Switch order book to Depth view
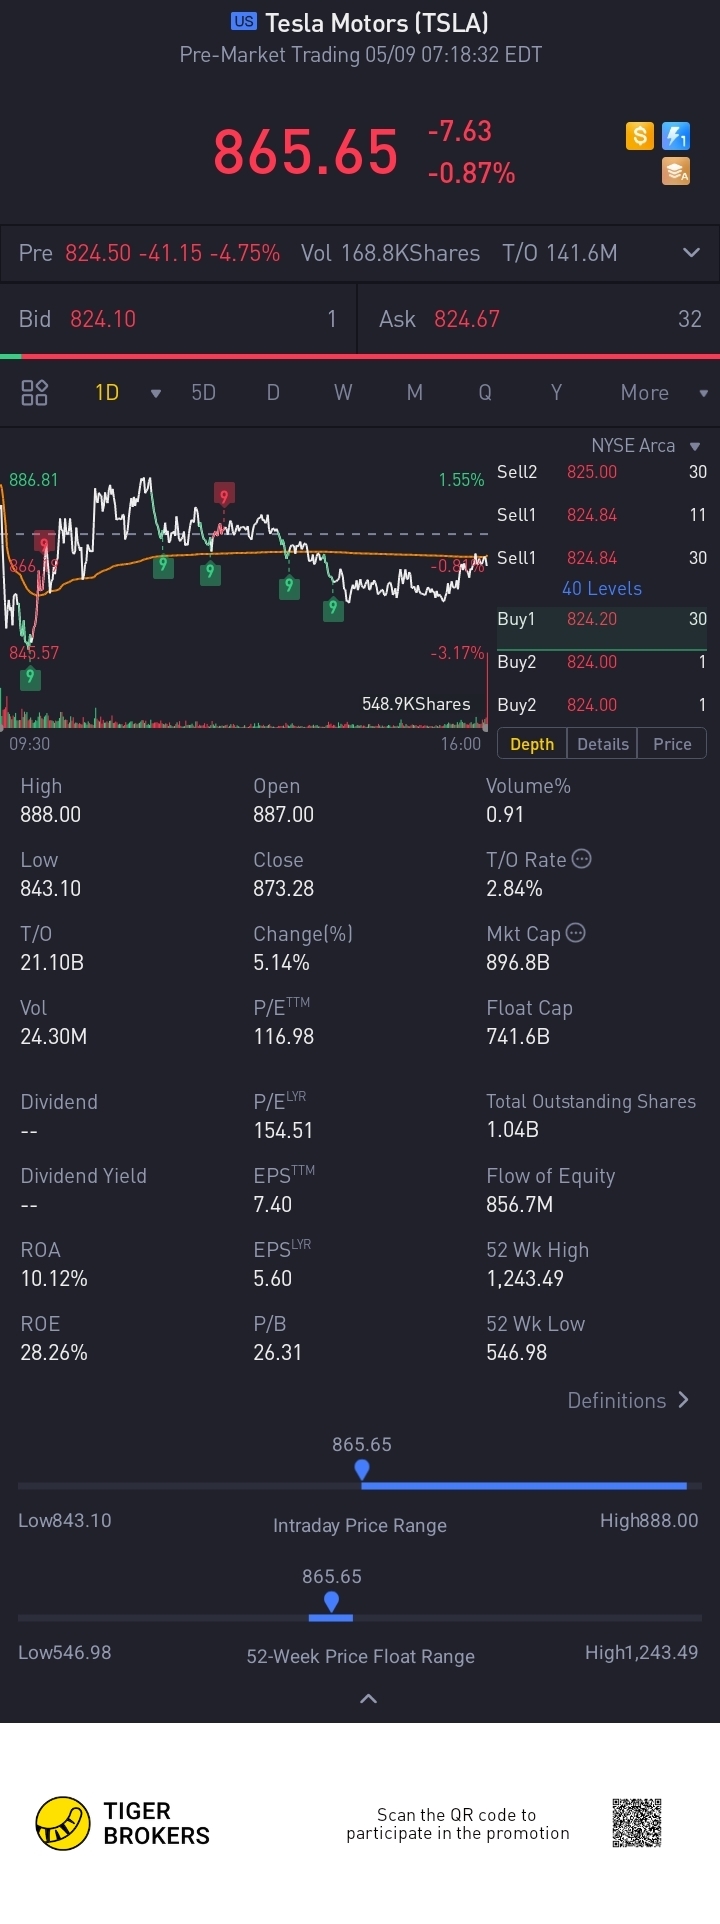Viewport: 720px width, 1924px height. 532,744
